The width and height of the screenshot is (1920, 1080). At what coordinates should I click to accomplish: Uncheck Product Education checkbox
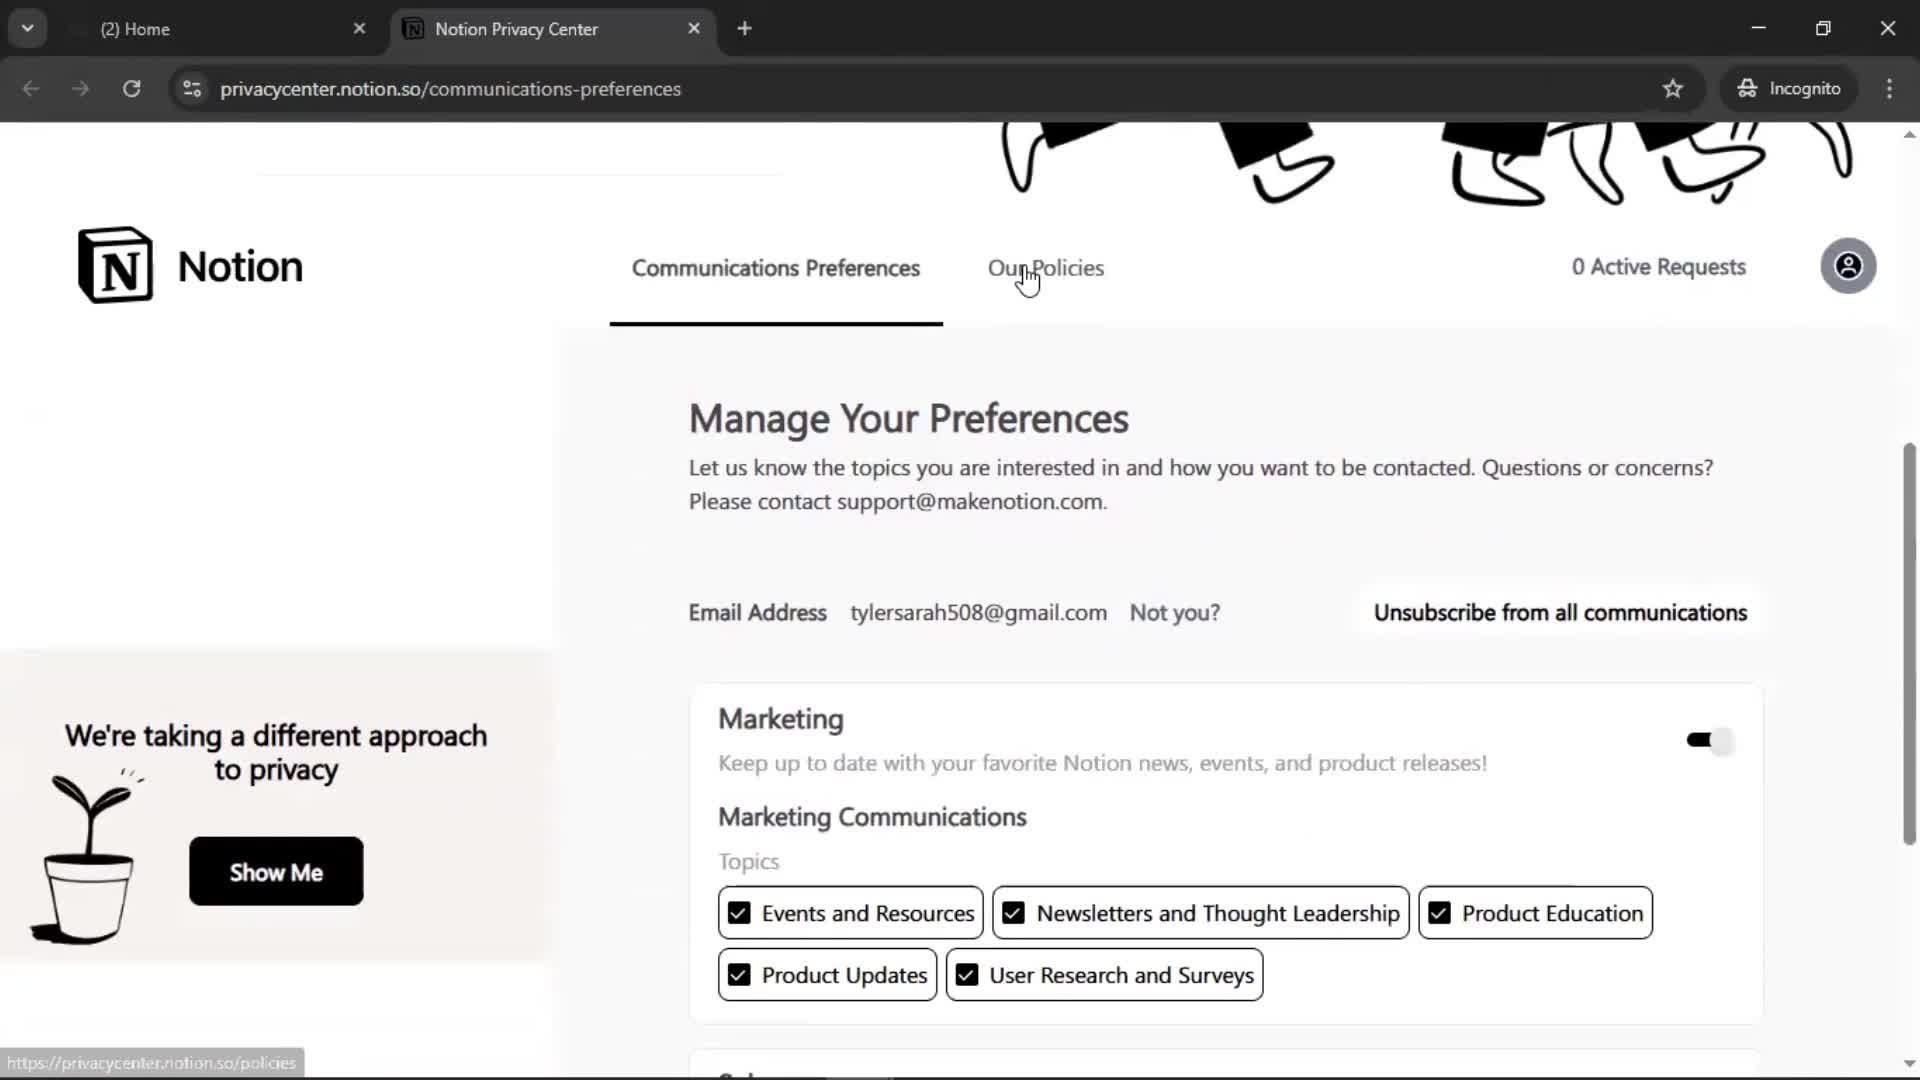[x=1439, y=914]
